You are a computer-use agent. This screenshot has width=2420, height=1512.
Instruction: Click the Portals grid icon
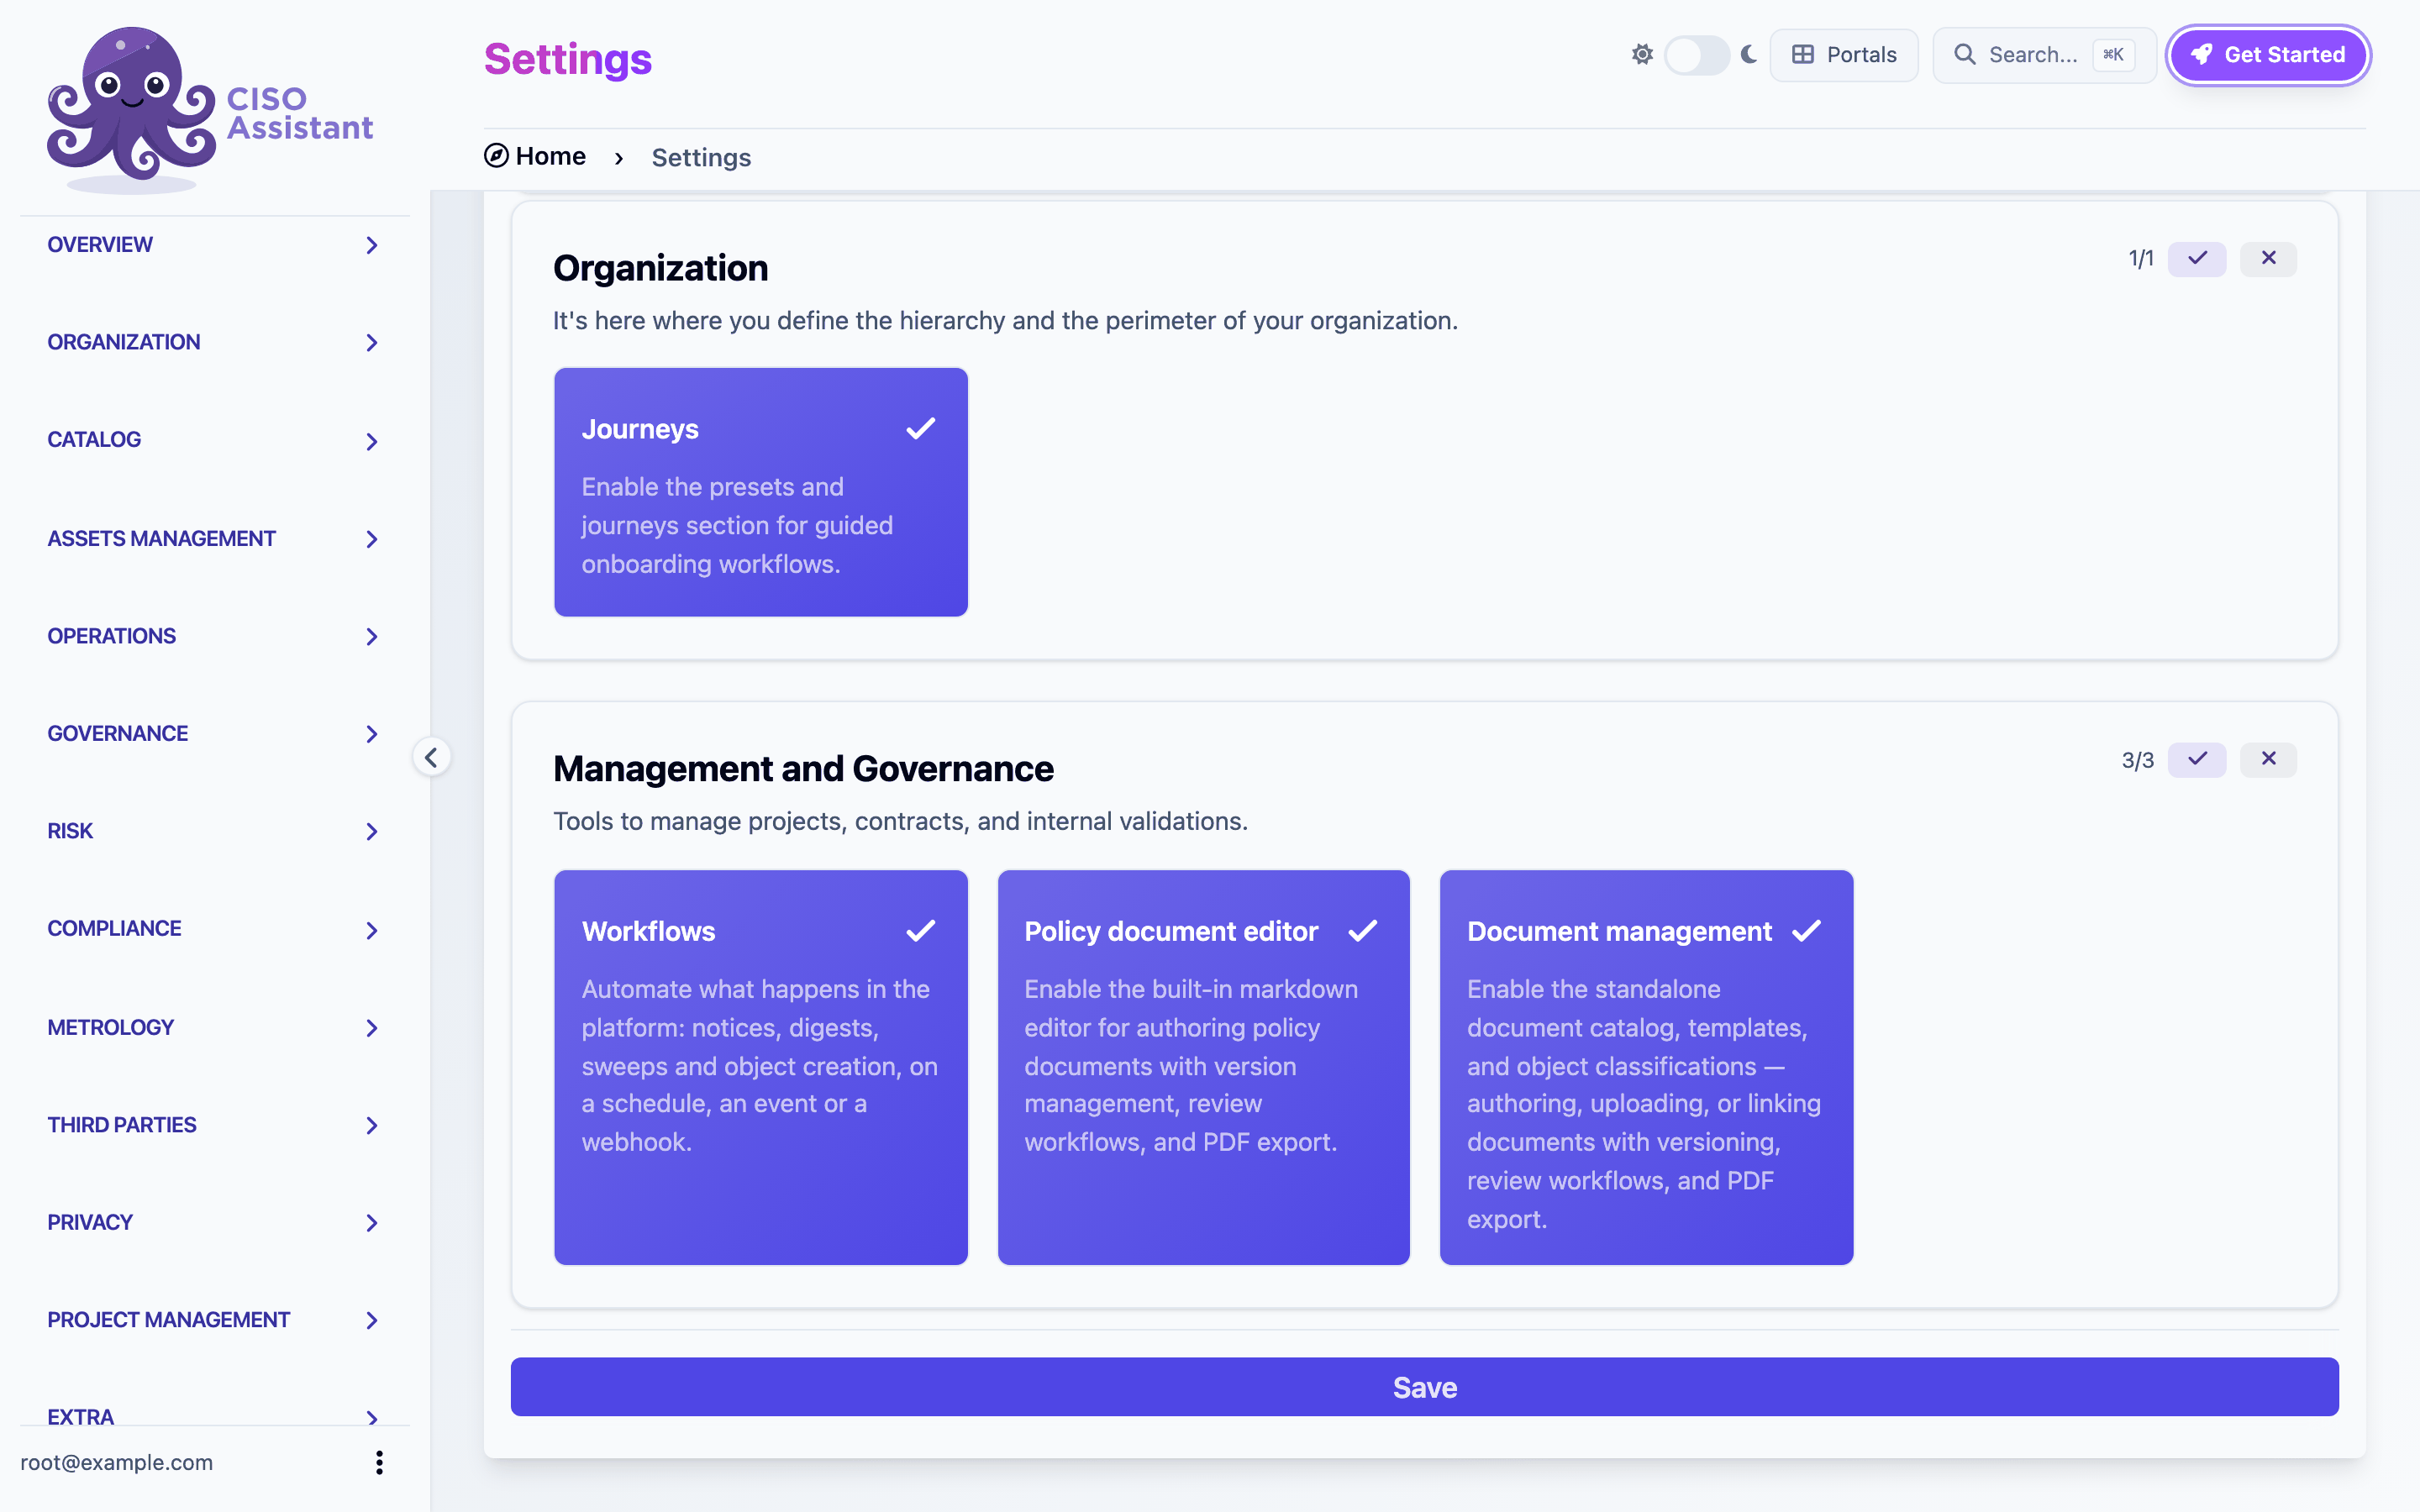pyautogui.click(x=1802, y=54)
